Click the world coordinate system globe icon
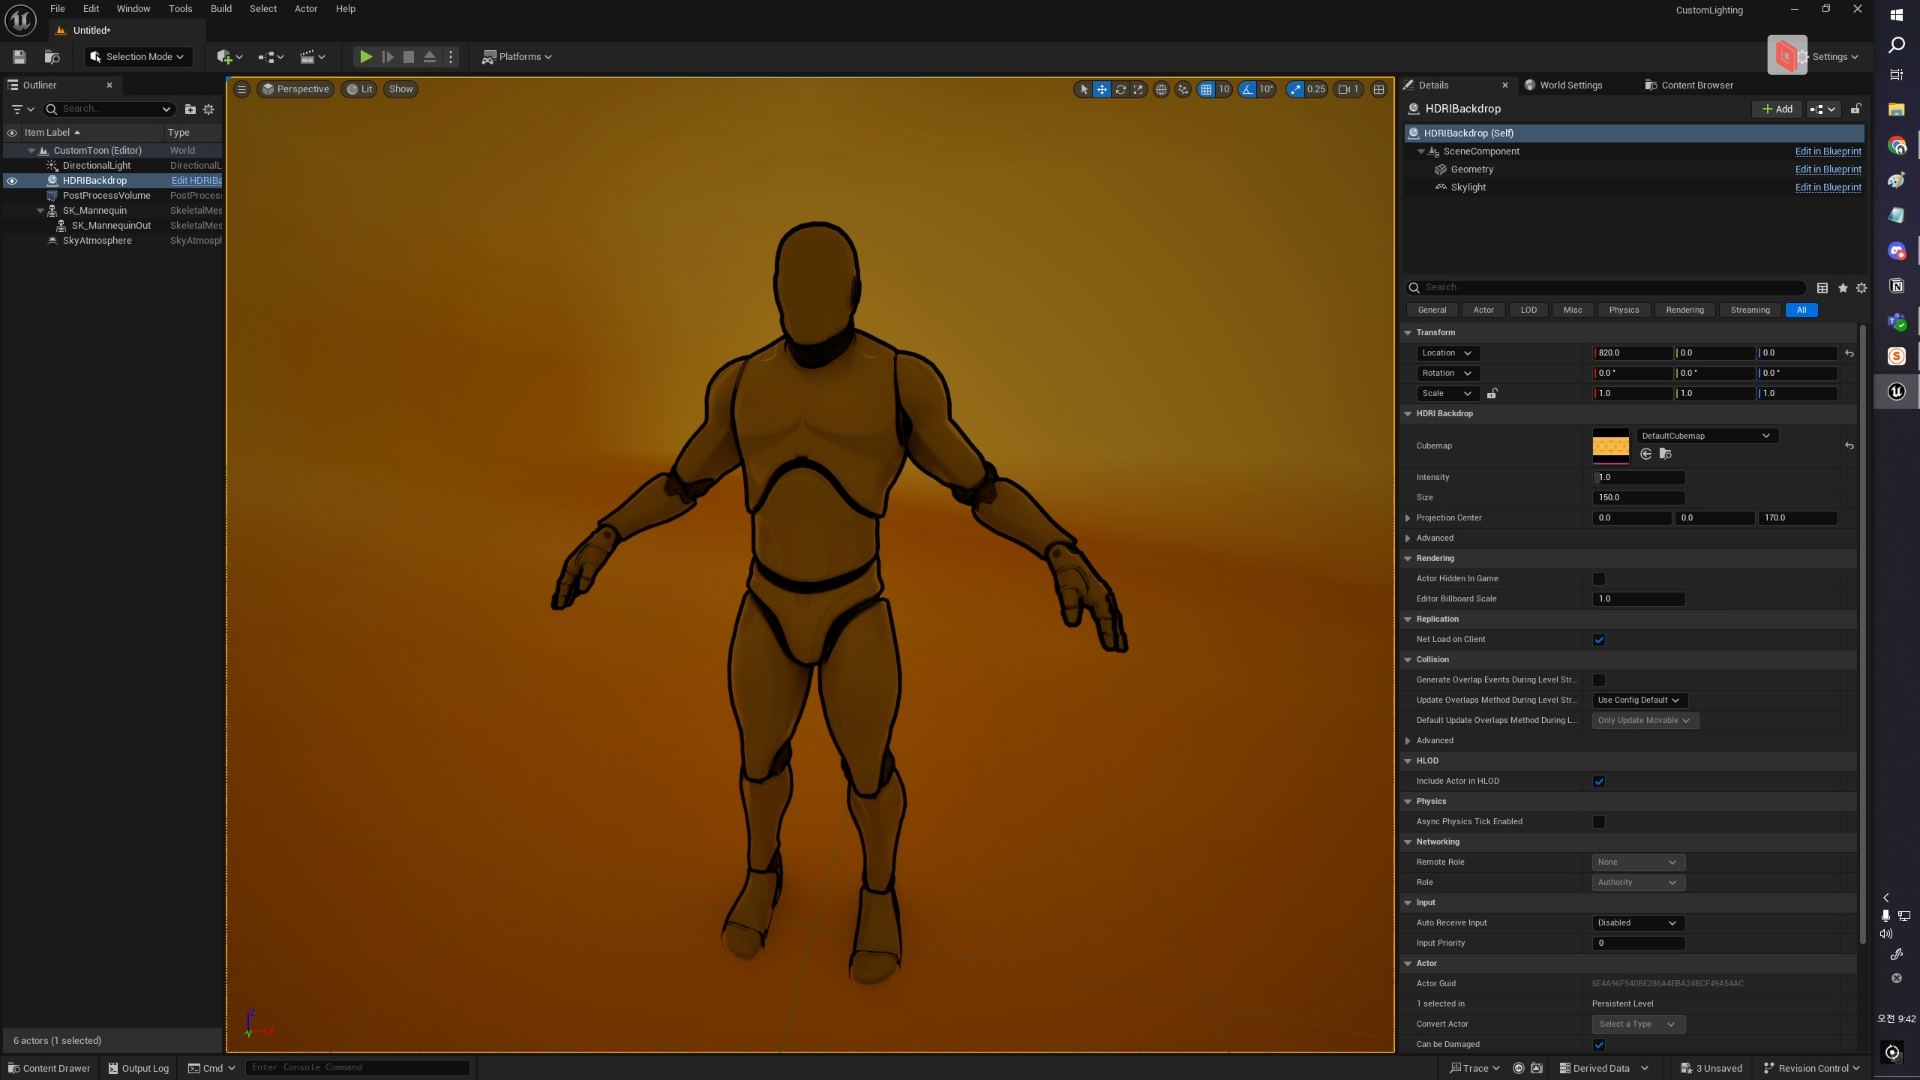The image size is (1920, 1080). [1161, 90]
